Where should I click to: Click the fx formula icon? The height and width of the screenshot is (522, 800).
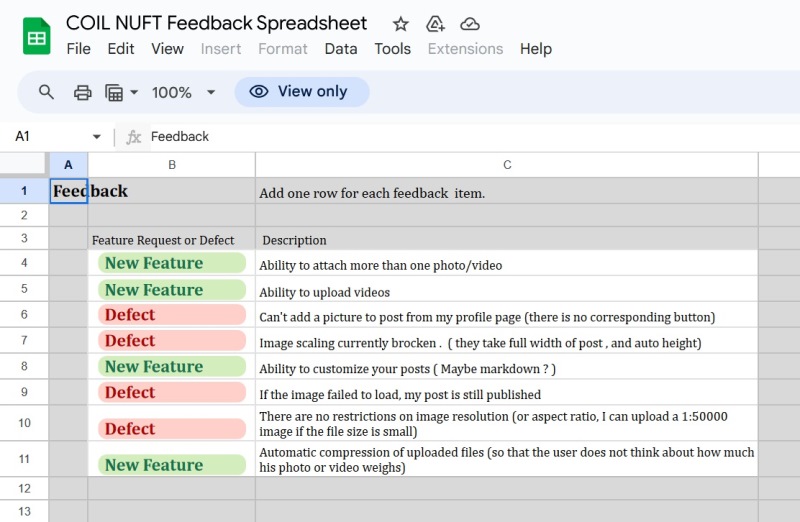tap(134, 137)
